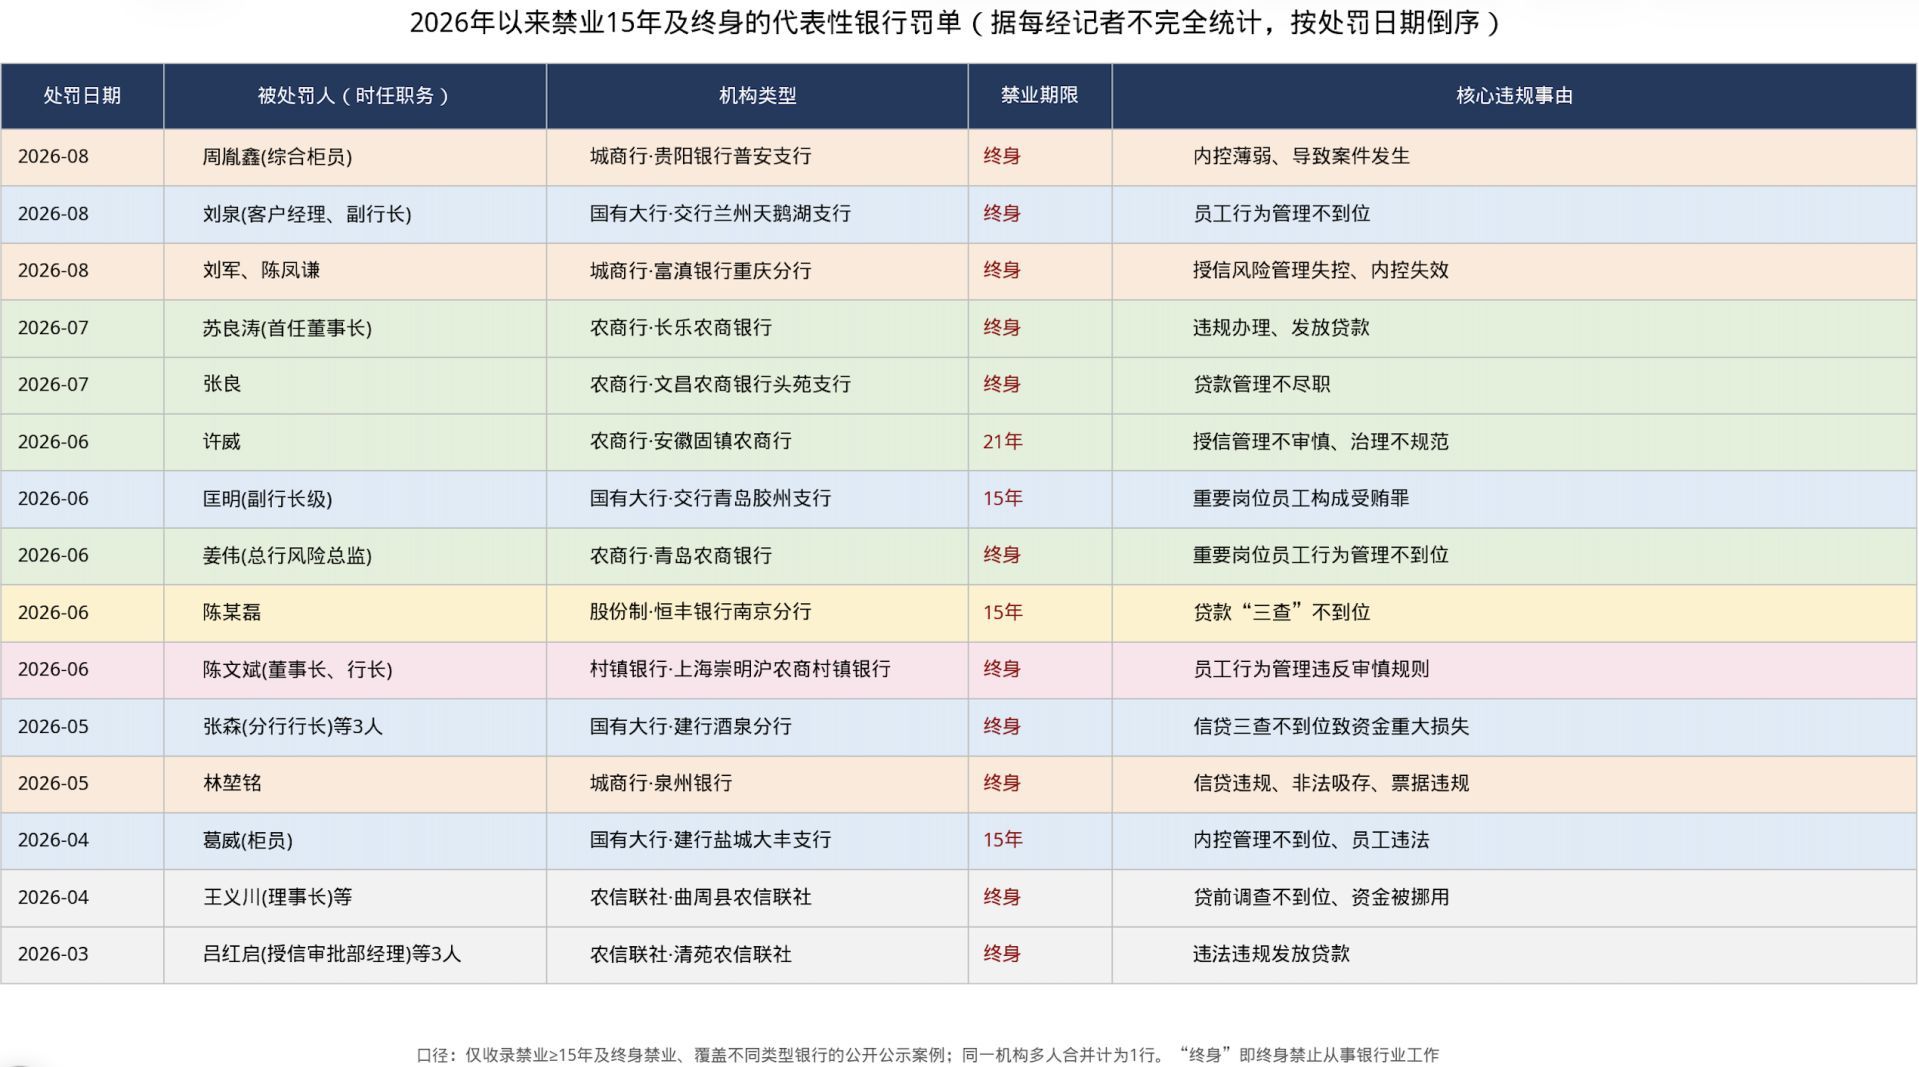
Task: Click 农信联社·清苑农信联社
Action: coord(690,954)
